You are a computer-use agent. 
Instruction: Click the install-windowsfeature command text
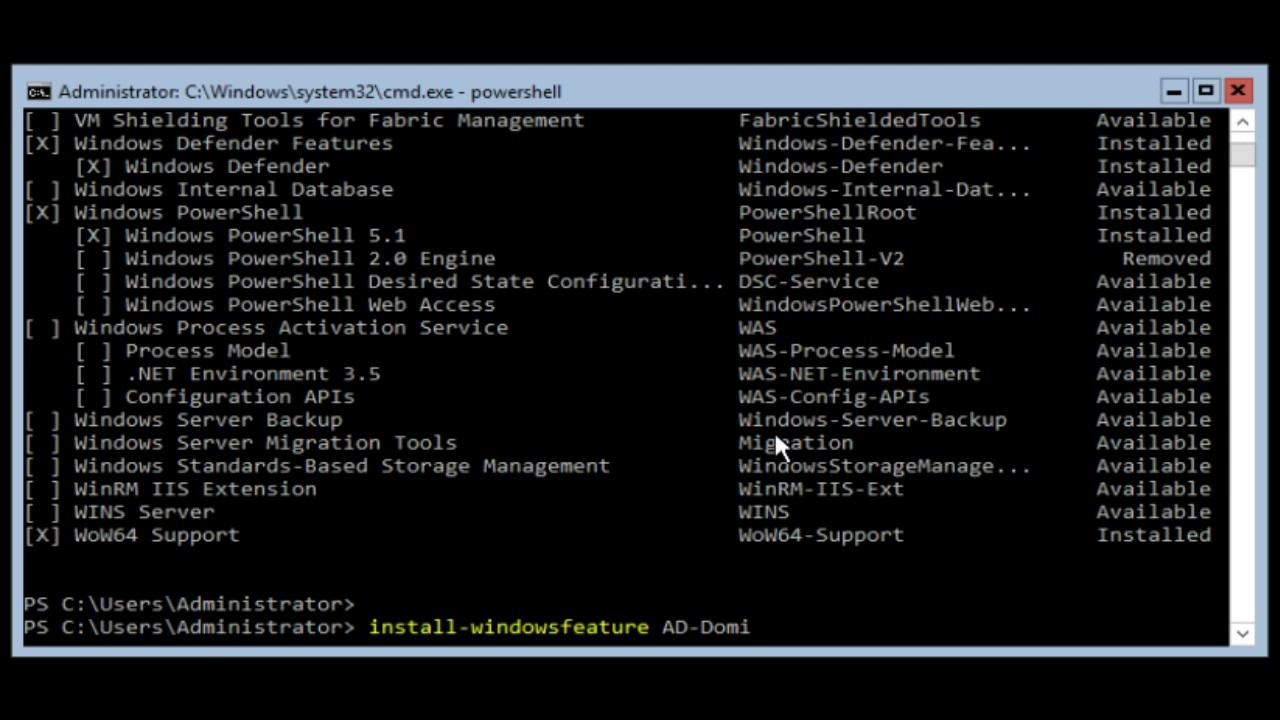509,627
